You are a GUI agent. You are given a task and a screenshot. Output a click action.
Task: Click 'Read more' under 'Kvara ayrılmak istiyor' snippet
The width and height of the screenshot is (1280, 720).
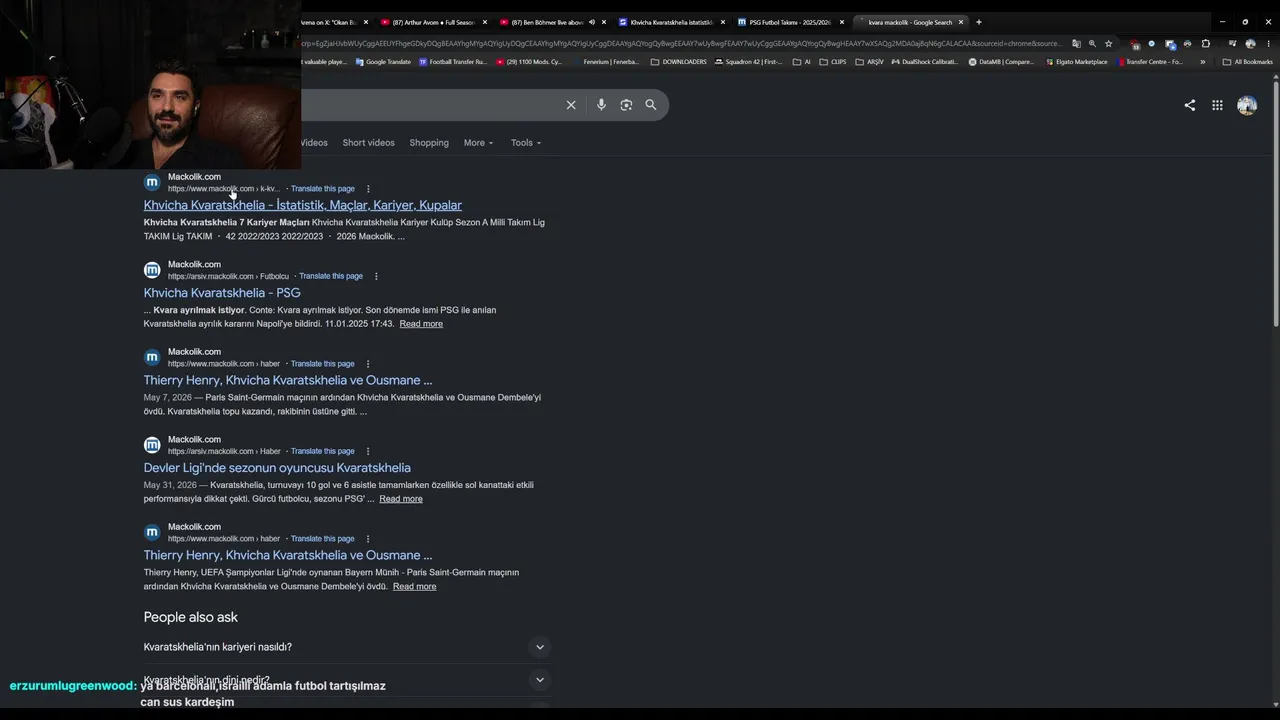tap(421, 324)
